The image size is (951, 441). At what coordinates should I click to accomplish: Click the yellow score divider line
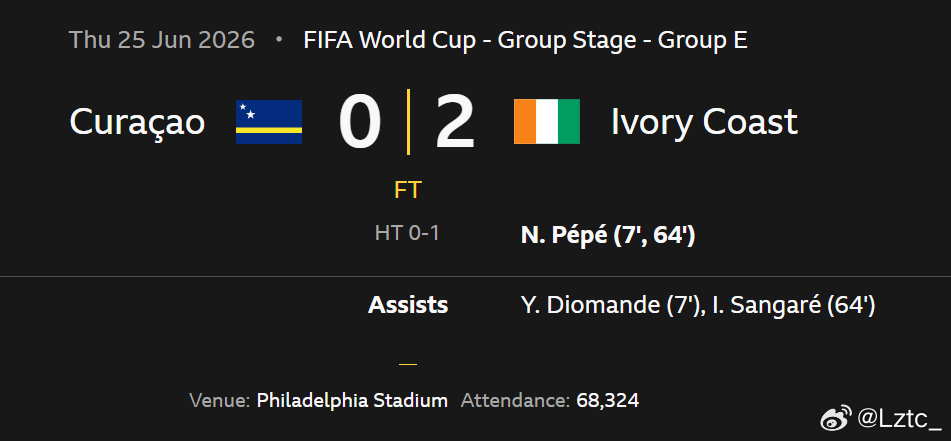408,121
